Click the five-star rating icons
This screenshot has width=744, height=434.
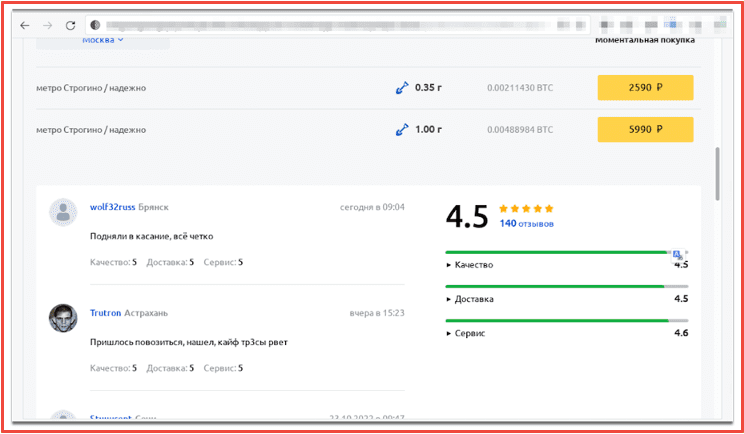pyautogui.click(x=526, y=209)
